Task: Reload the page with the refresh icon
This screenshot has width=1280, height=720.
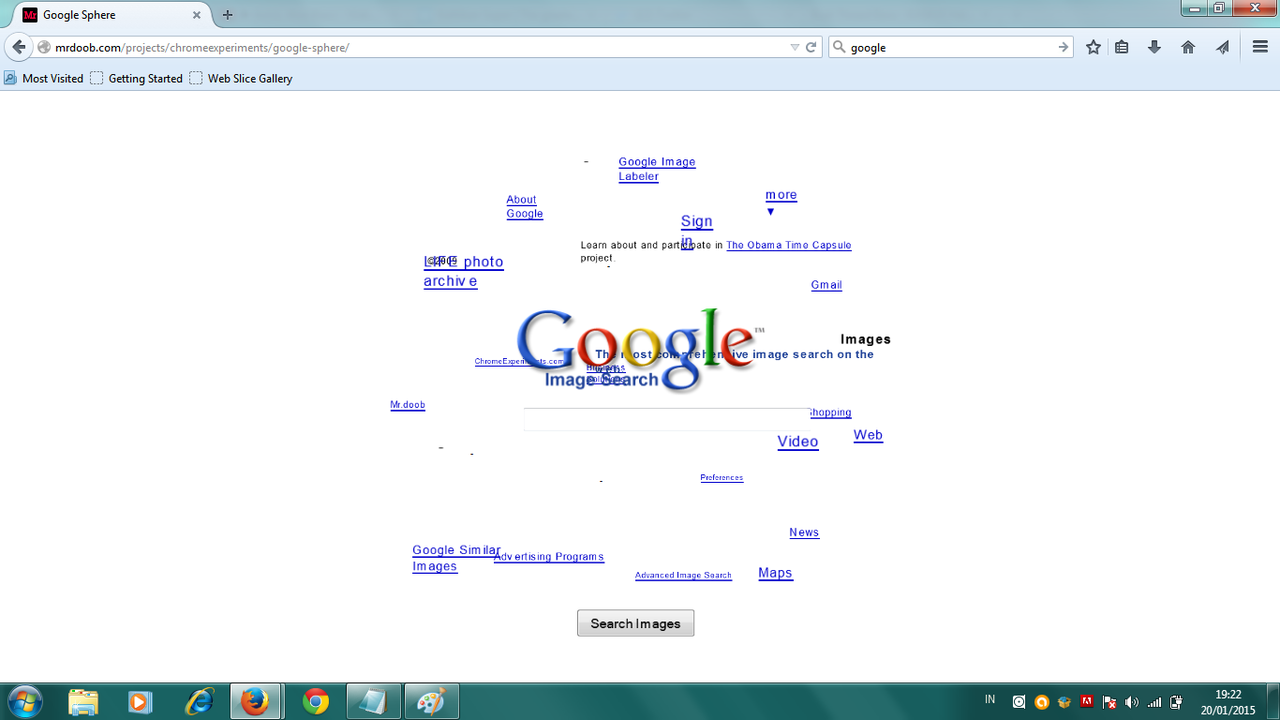Action: click(x=812, y=47)
